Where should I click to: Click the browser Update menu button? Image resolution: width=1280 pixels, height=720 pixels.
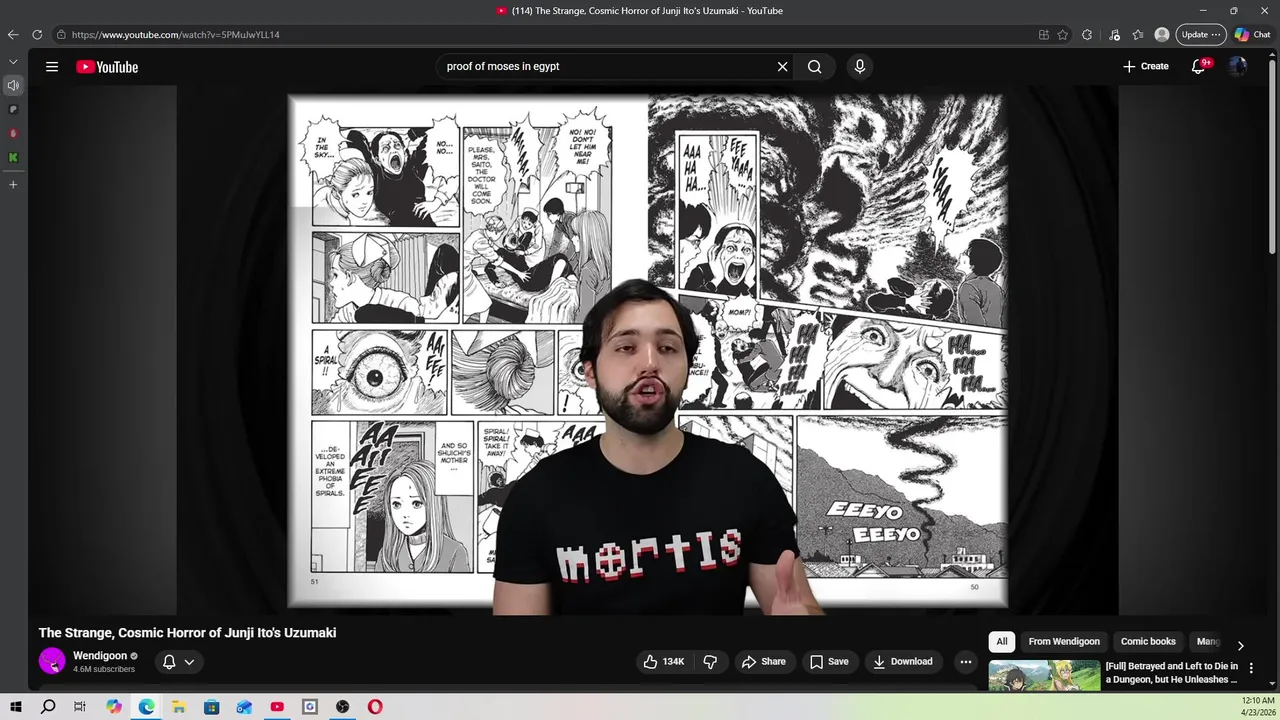1201,35
